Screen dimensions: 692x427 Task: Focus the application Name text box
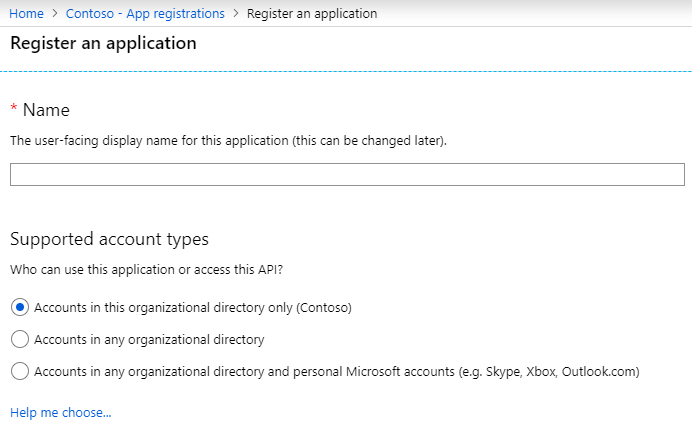pos(347,174)
